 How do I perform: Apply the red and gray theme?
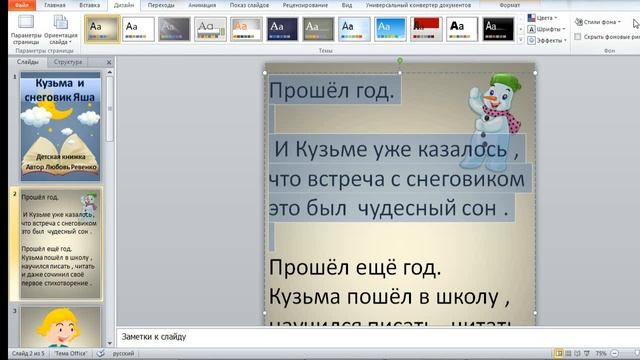pos(426,29)
